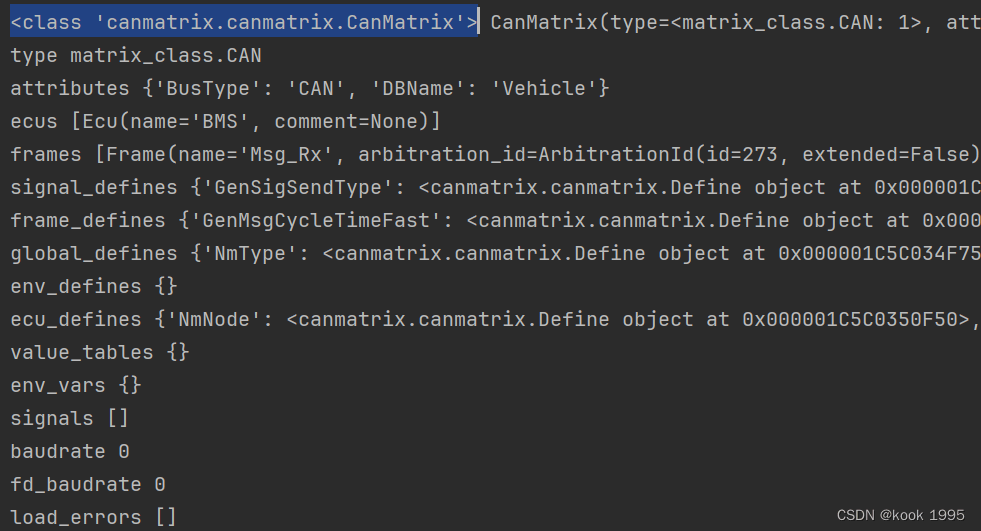Image resolution: width=981 pixels, height=531 pixels.
Task: Click the 'load_errors []' line
Action: point(94,518)
